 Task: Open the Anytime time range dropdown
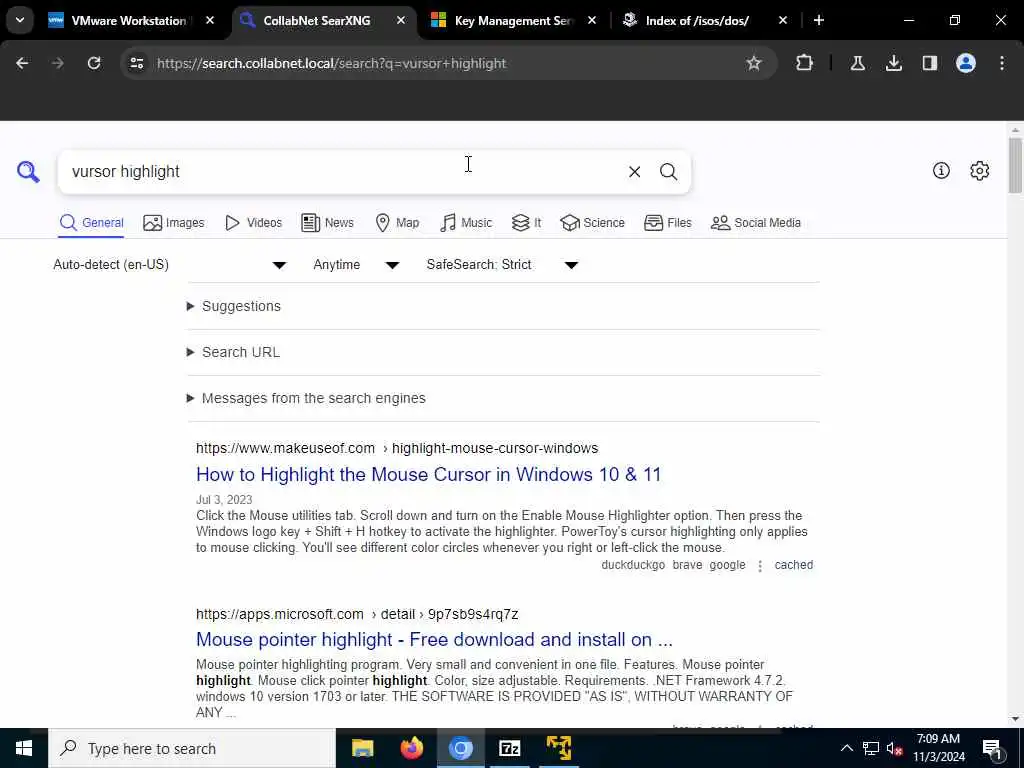coord(356,264)
